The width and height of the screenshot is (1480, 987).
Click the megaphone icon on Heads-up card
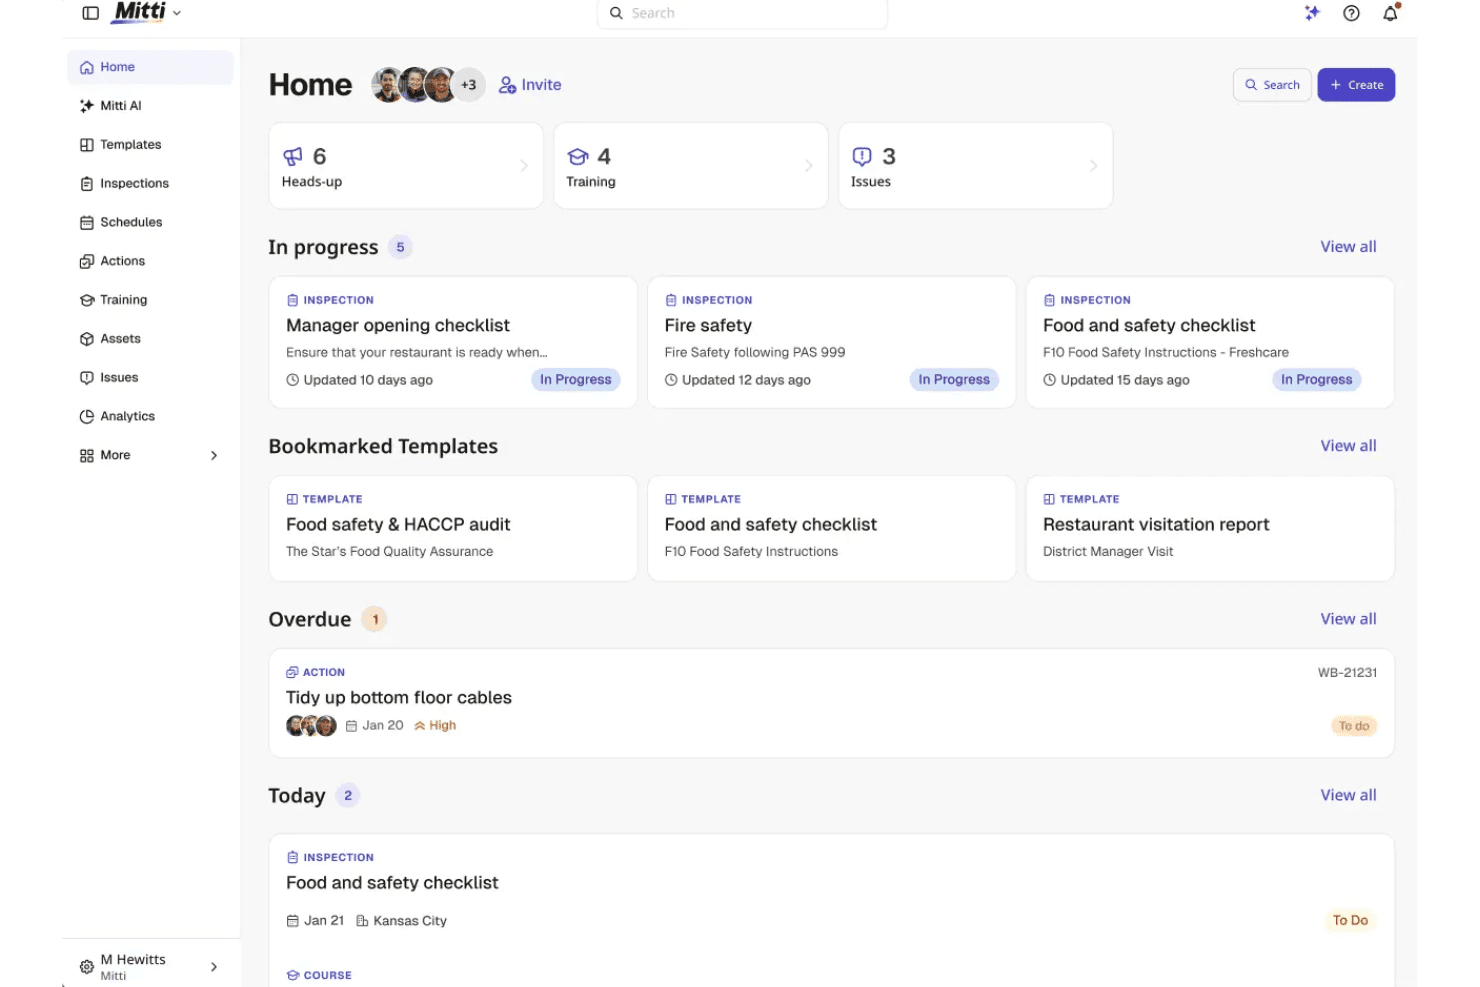click(293, 156)
